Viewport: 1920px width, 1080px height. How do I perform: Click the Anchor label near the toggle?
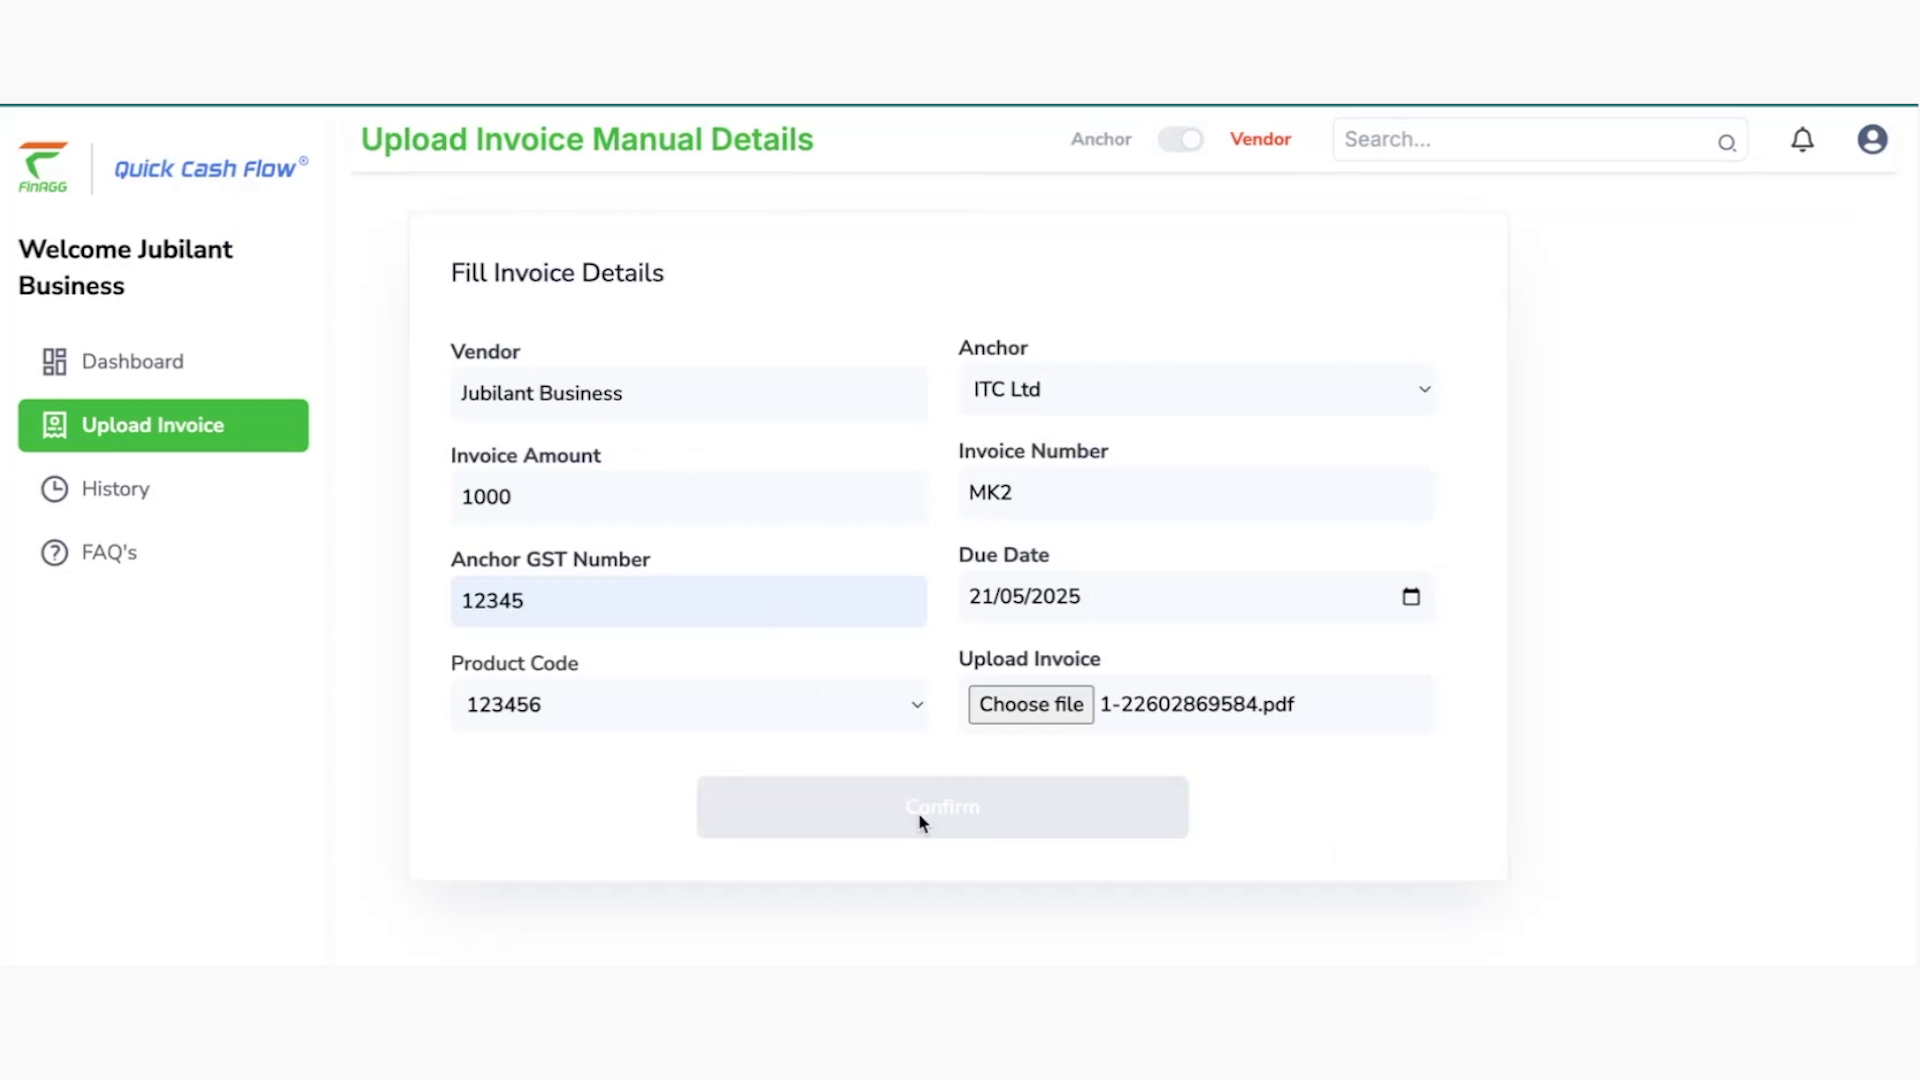[1100, 139]
